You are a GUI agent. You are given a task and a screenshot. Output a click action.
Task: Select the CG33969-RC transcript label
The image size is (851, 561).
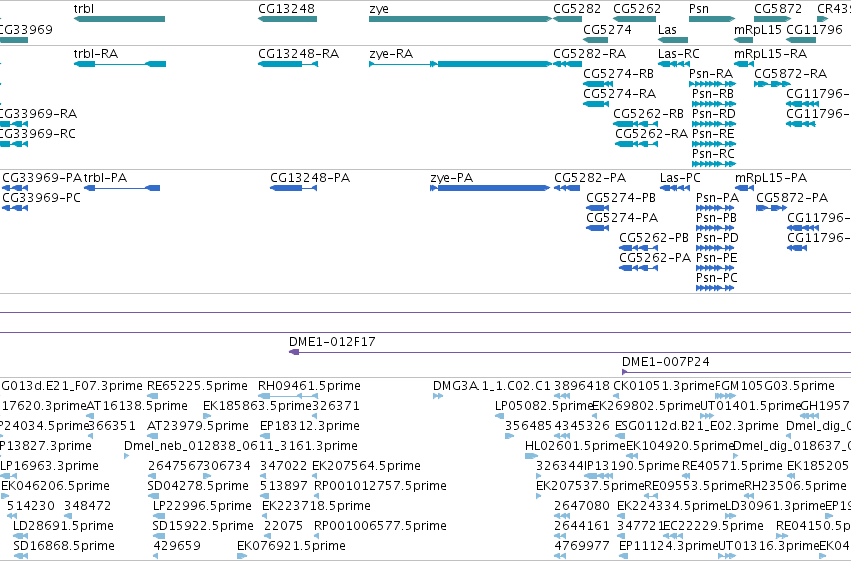click(37, 134)
